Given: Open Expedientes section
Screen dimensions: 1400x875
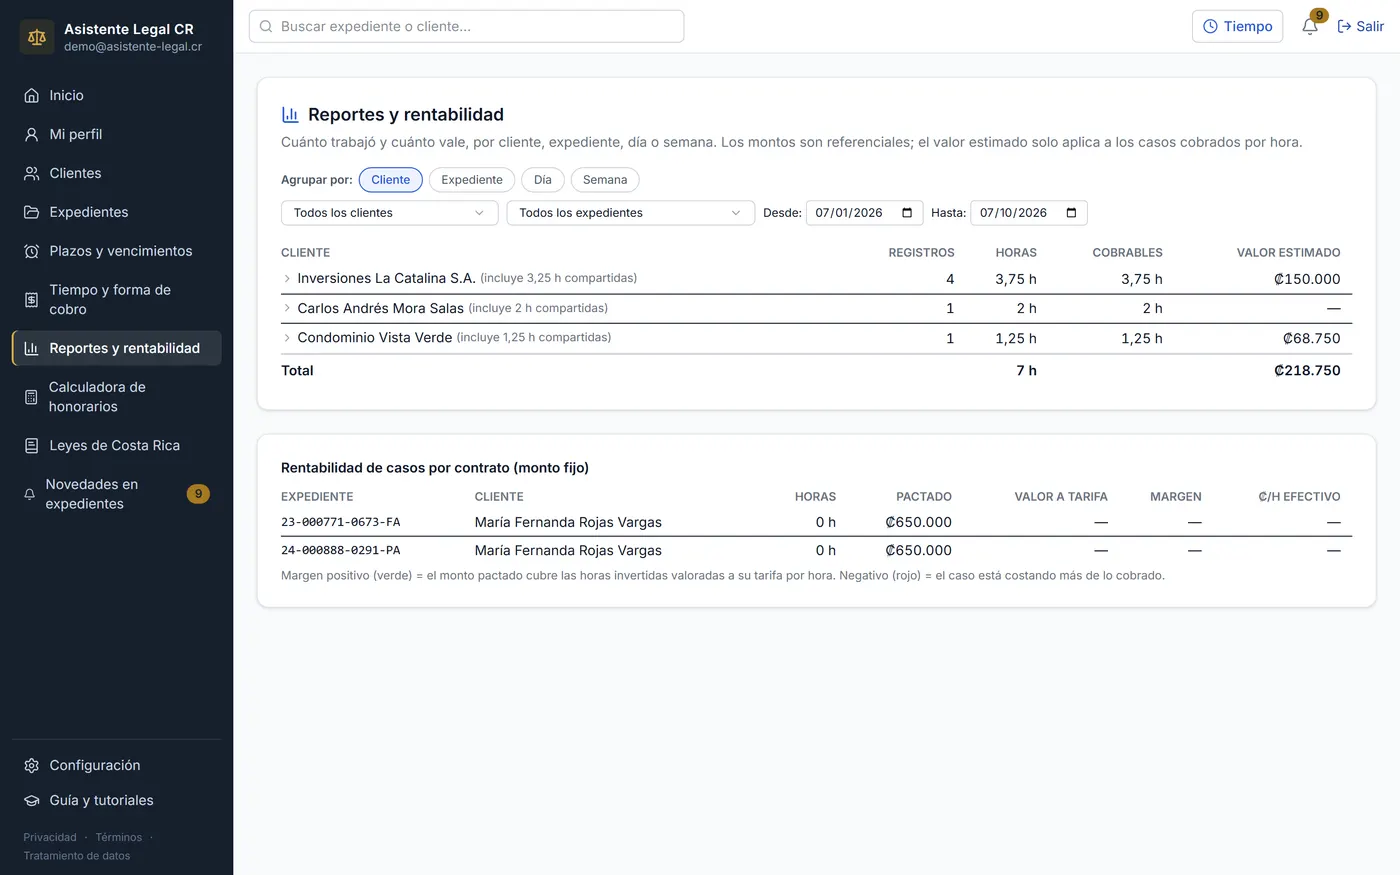Looking at the screenshot, I should [117, 213].
